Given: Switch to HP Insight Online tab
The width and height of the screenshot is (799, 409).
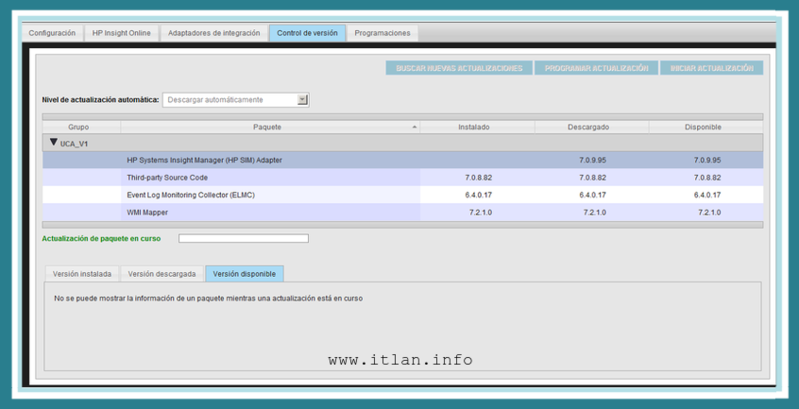Looking at the screenshot, I should coord(121,33).
